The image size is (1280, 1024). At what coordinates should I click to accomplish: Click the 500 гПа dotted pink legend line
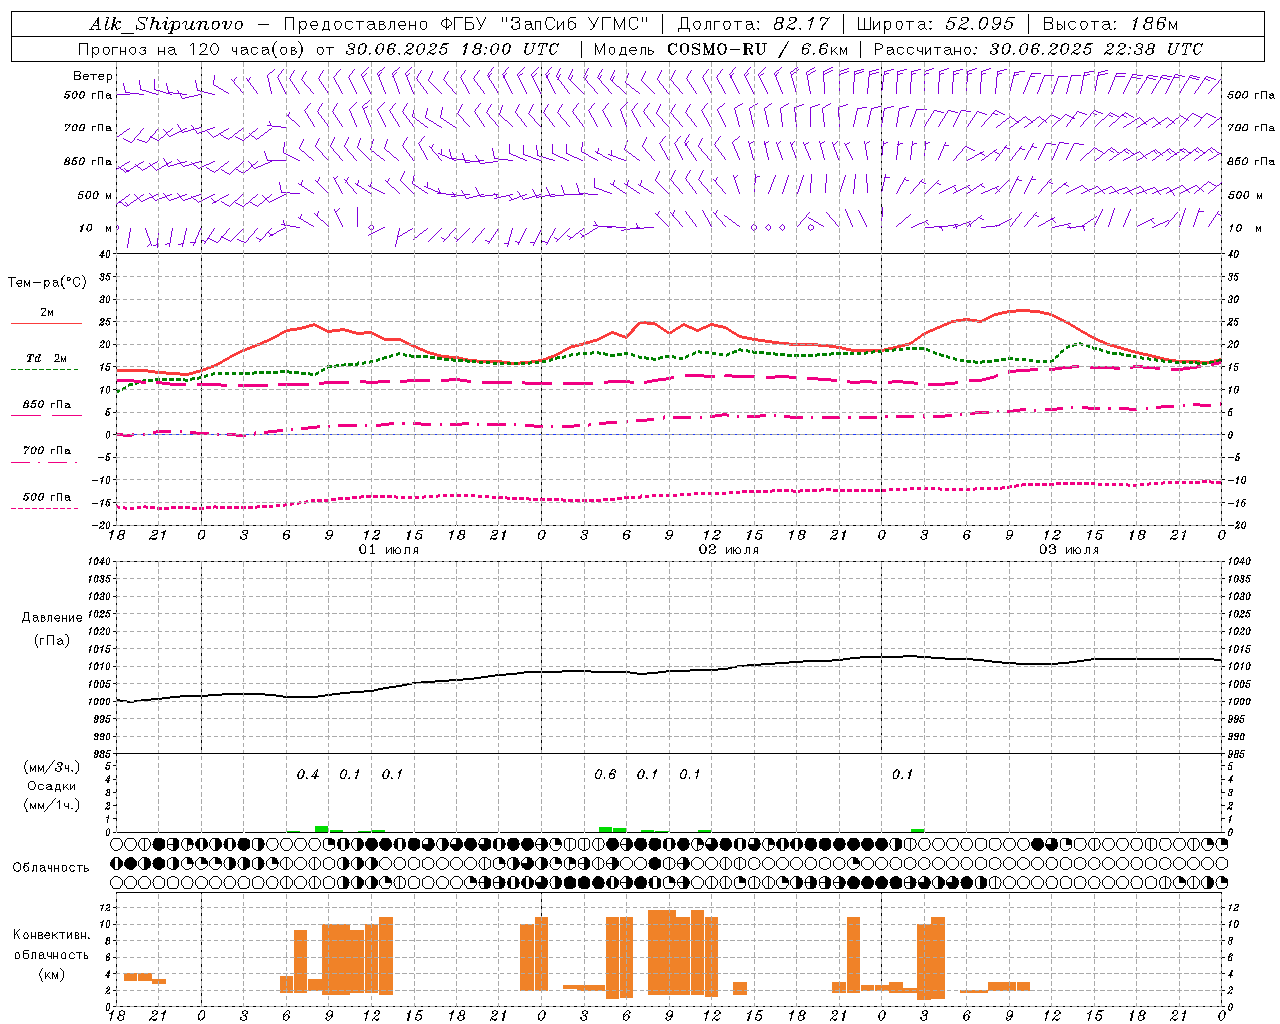pyautogui.click(x=44, y=508)
